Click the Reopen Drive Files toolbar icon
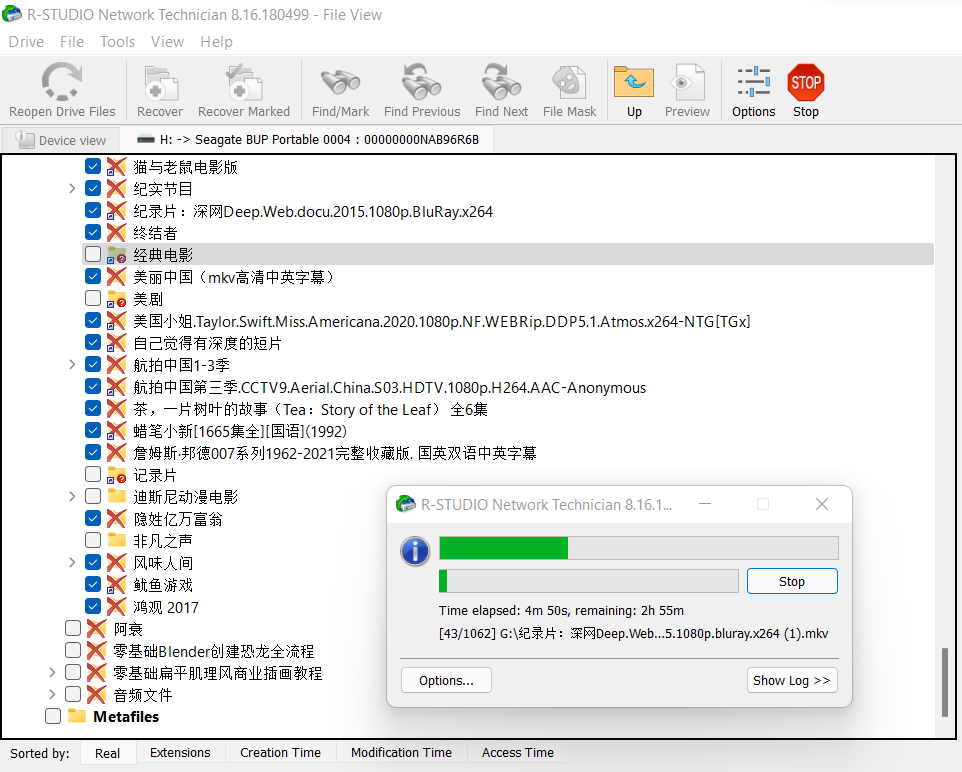 point(62,82)
